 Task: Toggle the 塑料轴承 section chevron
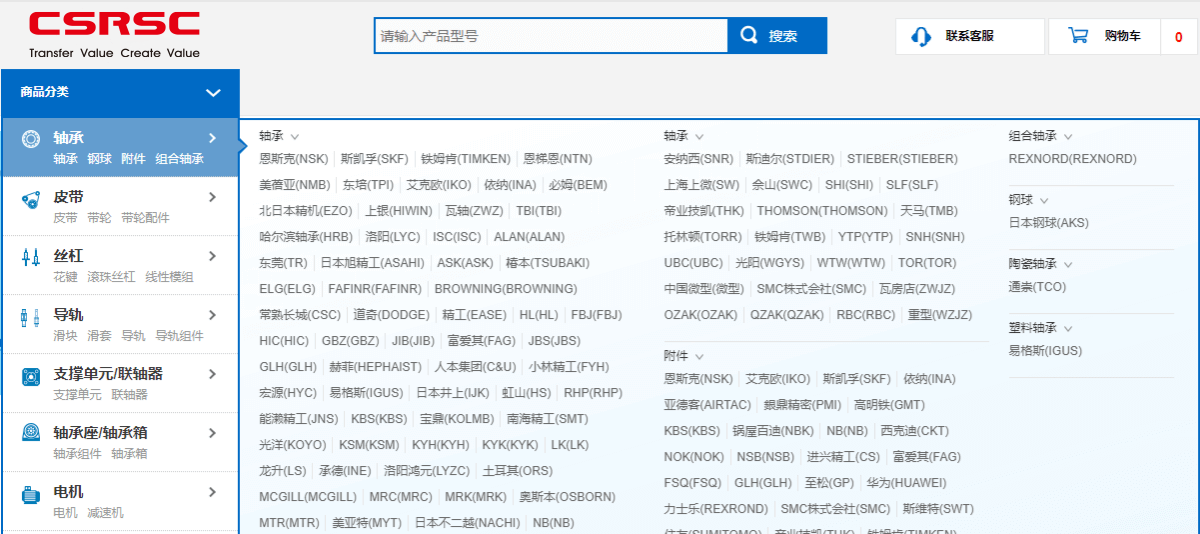1068,329
